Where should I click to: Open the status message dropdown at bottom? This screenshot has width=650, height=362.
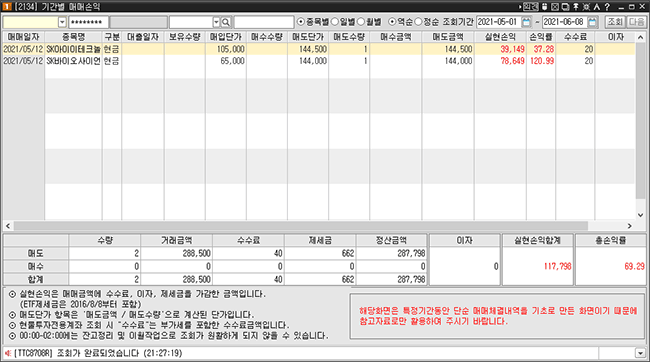click(x=640, y=353)
